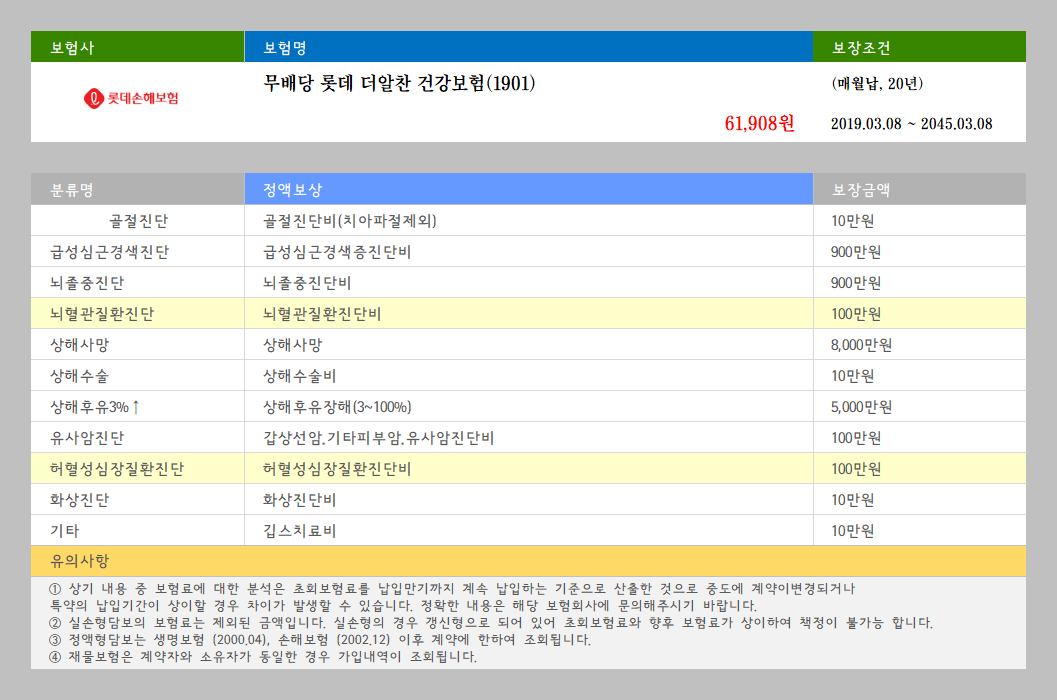Viewport: 1057px width, 700px height.
Task: Click the payment terms (매월납, 20년)
Action: click(x=877, y=84)
